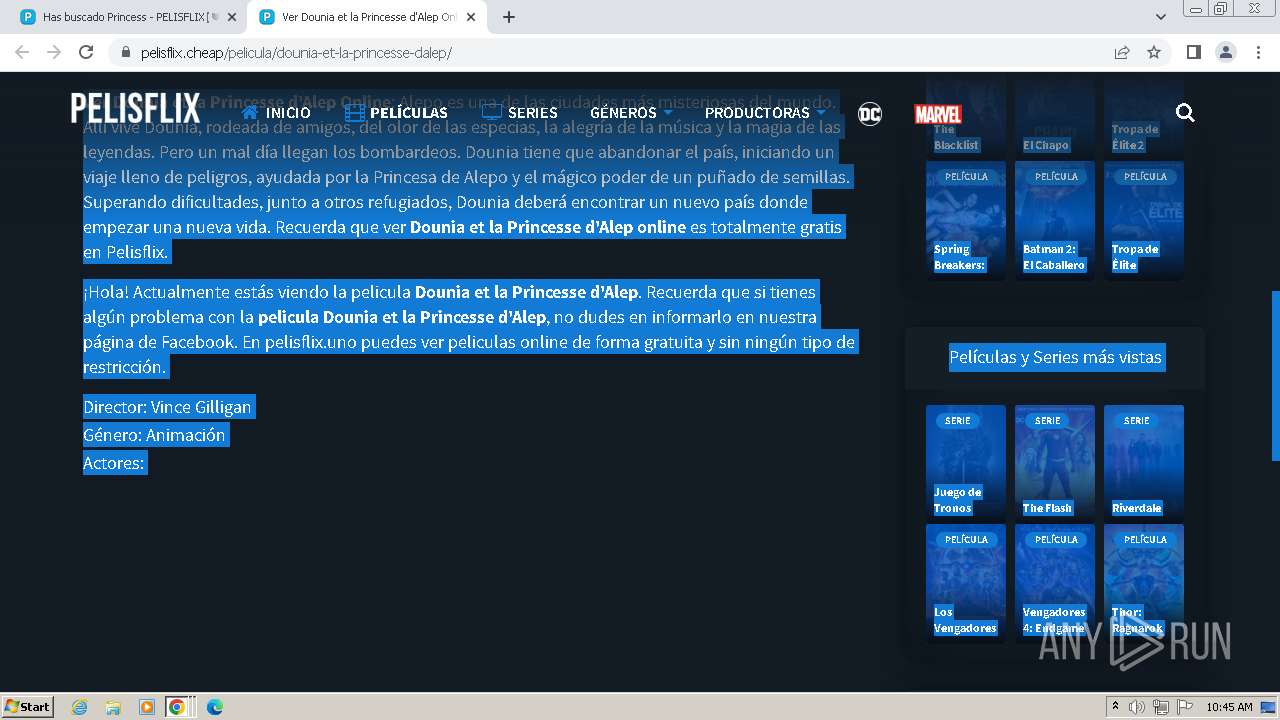This screenshot has height=720, width=1280.
Task: Open the Chrome profile avatar
Action: tap(1225, 52)
